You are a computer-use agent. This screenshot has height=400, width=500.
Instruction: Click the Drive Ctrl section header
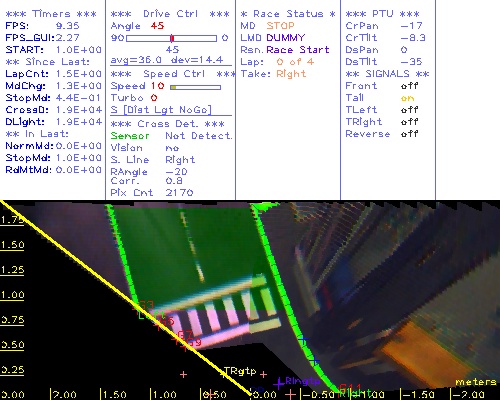(170, 14)
